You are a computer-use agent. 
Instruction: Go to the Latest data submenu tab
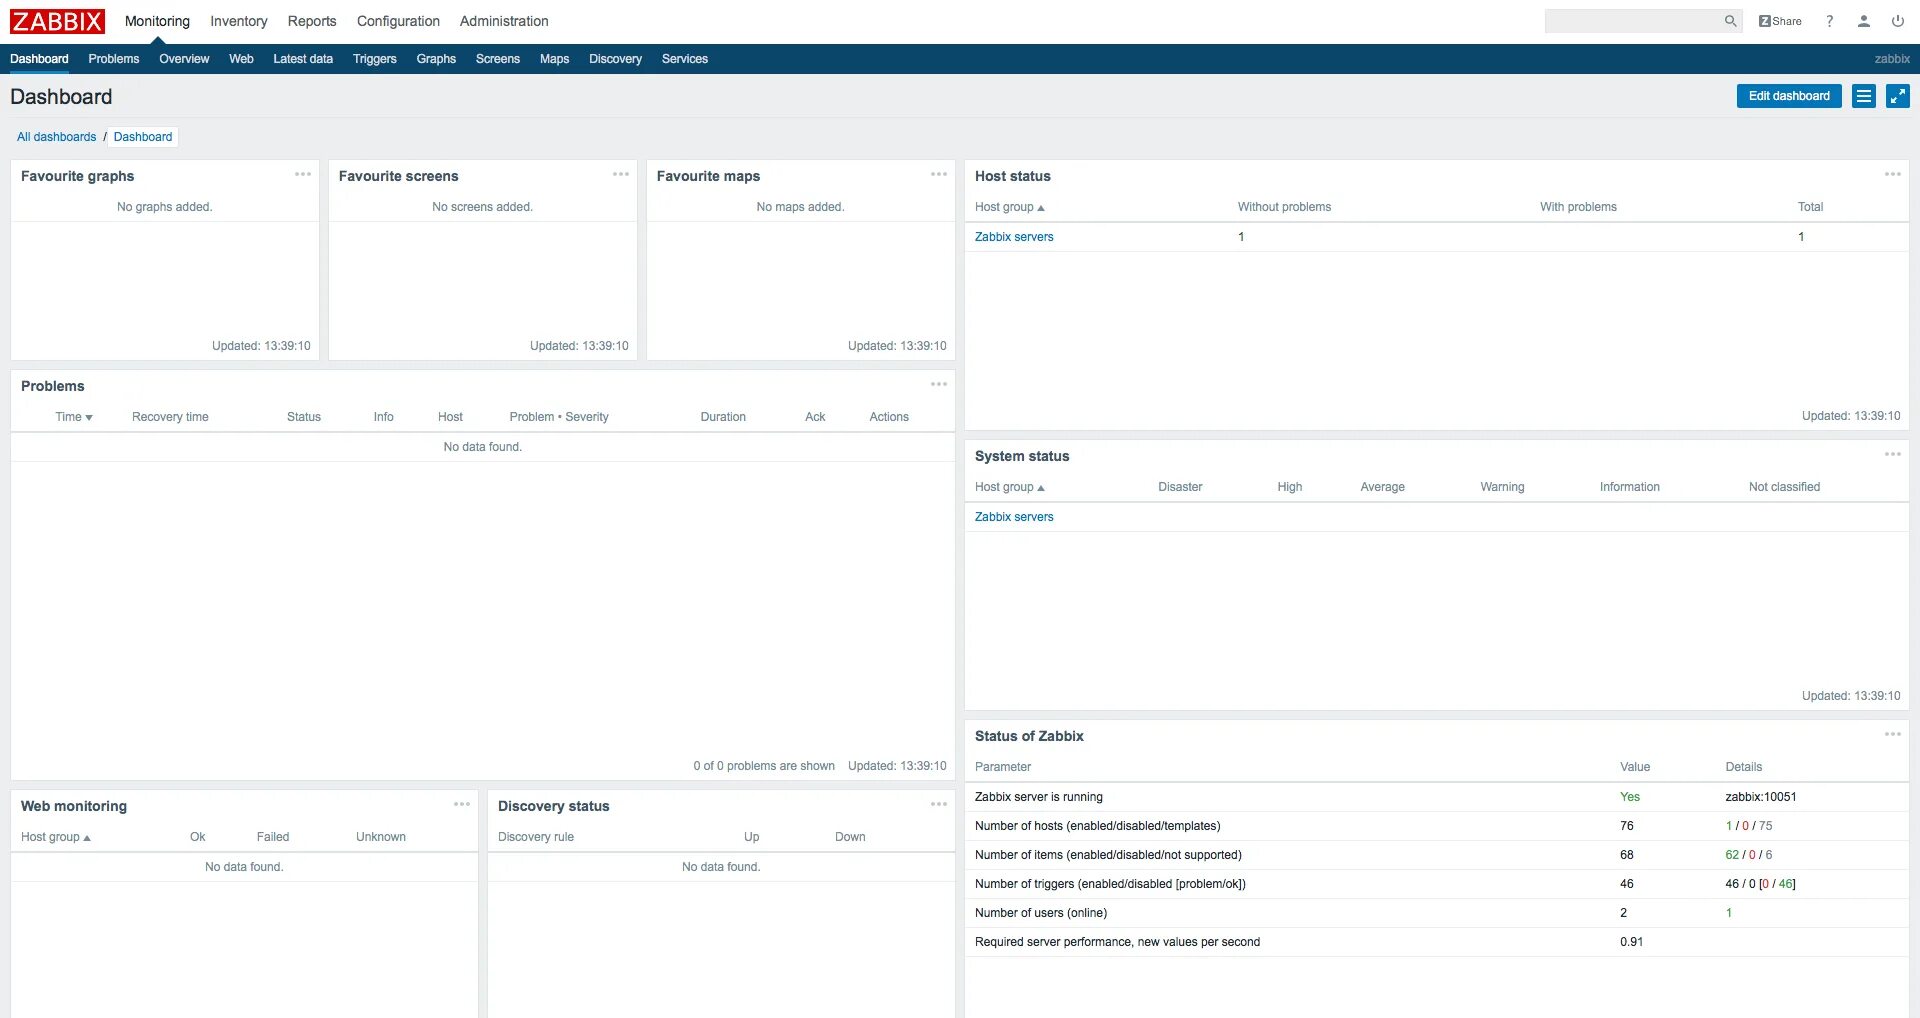(x=303, y=59)
